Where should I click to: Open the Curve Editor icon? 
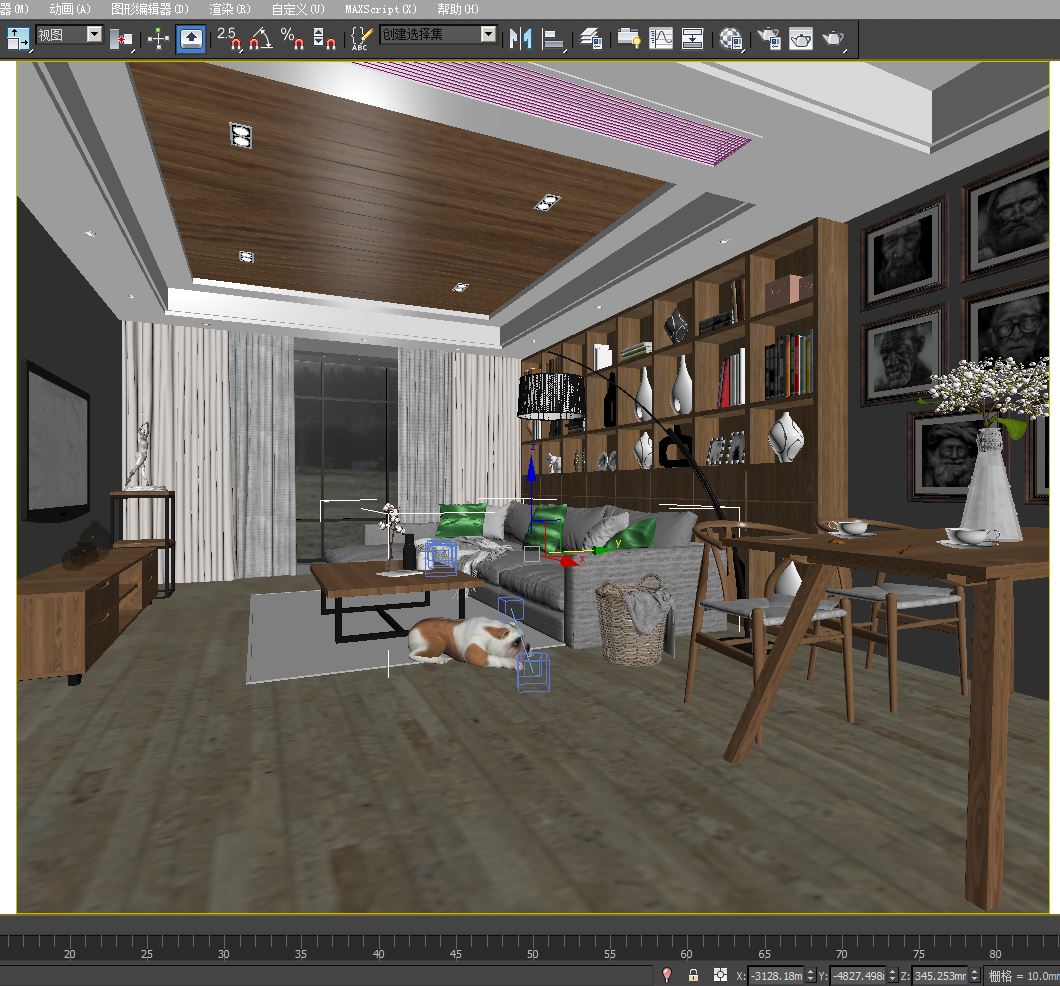660,39
